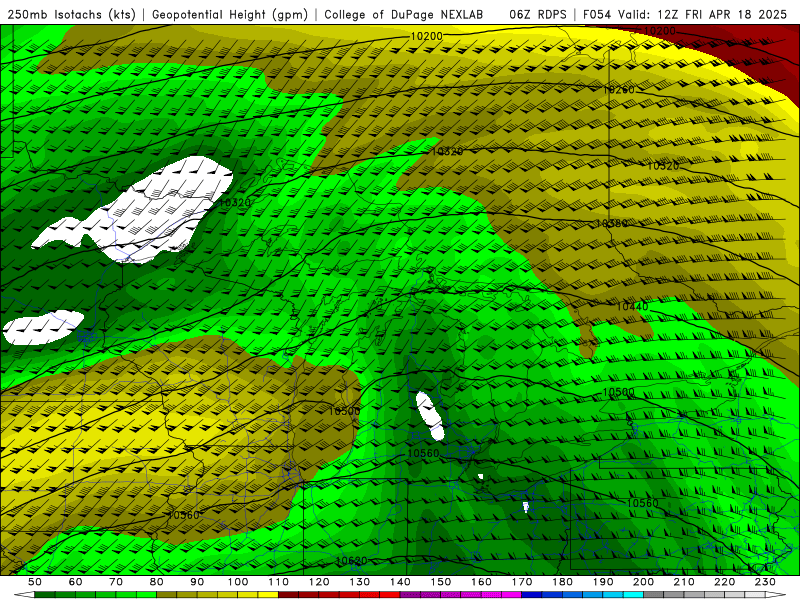Click the legend value 180
The image size is (800, 600).
(x=562, y=582)
